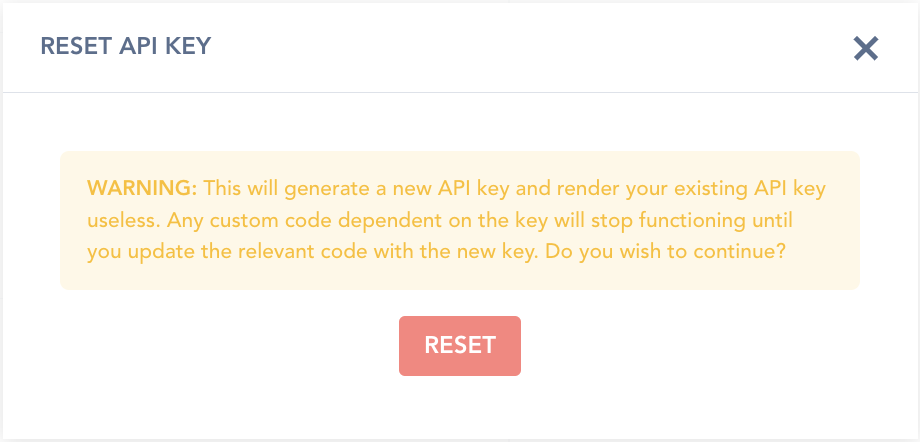Click the red RESET button
Image resolution: width=920 pixels, height=442 pixels.
coord(460,346)
